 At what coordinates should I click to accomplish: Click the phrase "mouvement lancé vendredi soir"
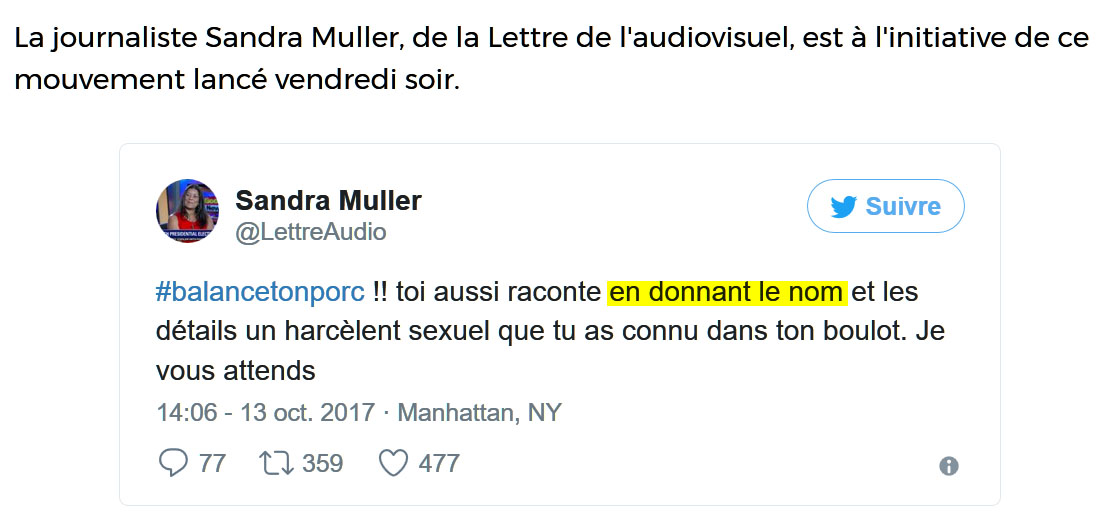coord(236,79)
